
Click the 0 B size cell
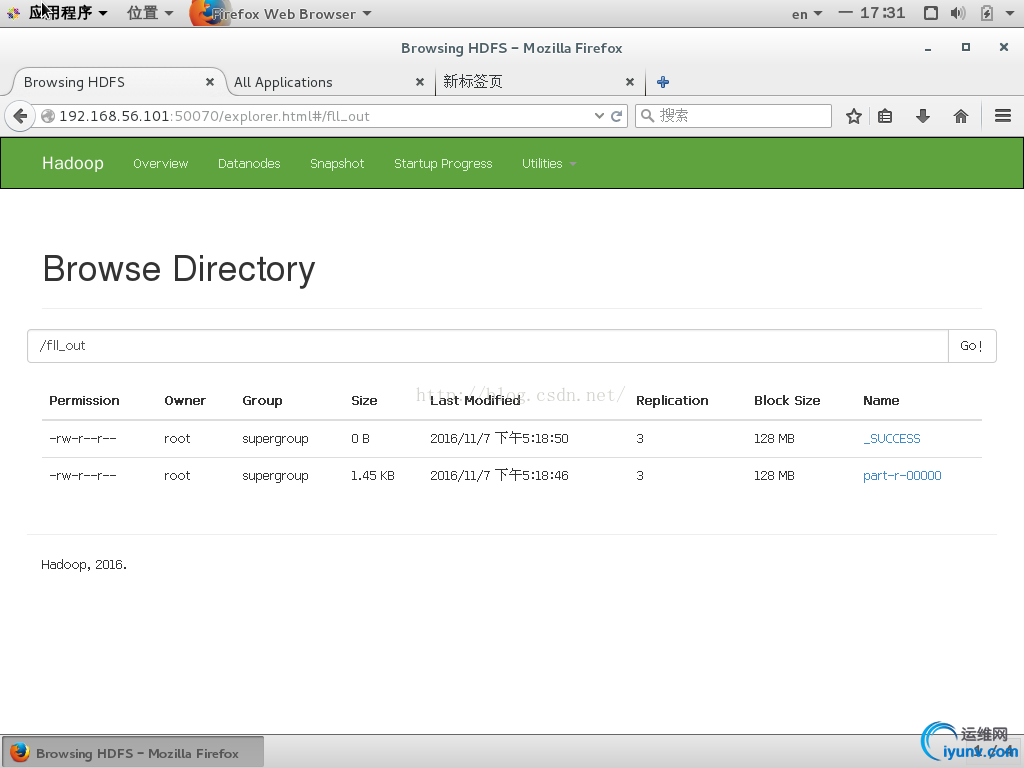(360, 438)
